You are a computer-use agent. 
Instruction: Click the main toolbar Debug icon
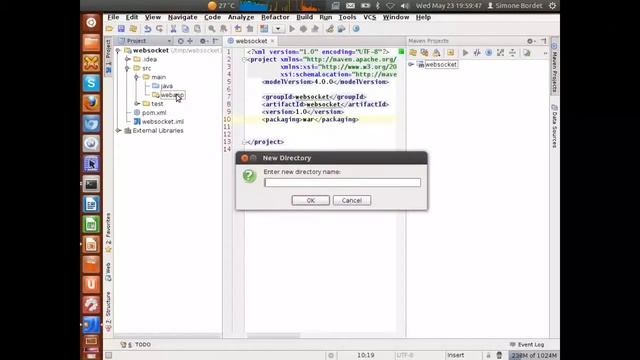coord(303,29)
